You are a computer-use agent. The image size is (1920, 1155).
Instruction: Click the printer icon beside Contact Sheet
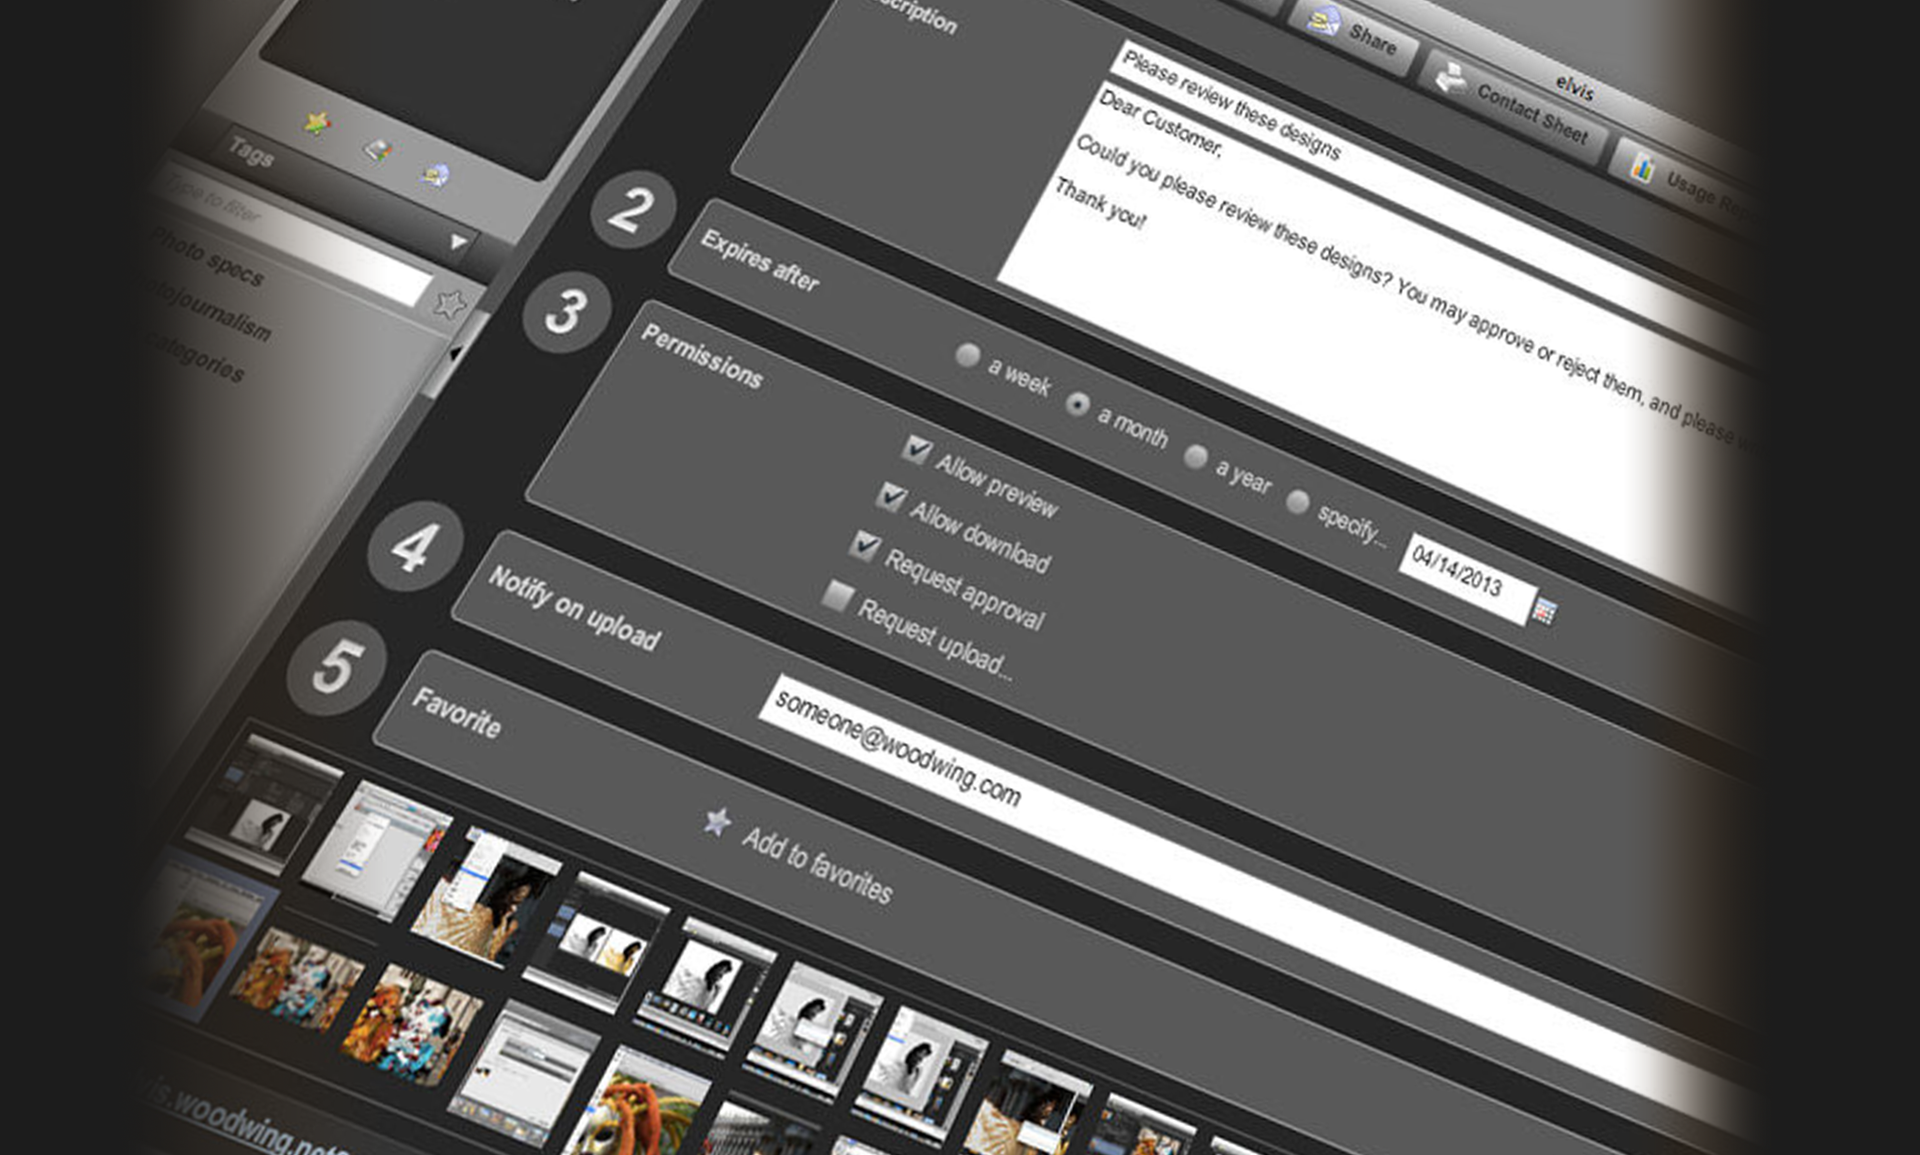pyautogui.click(x=1453, y=77)
